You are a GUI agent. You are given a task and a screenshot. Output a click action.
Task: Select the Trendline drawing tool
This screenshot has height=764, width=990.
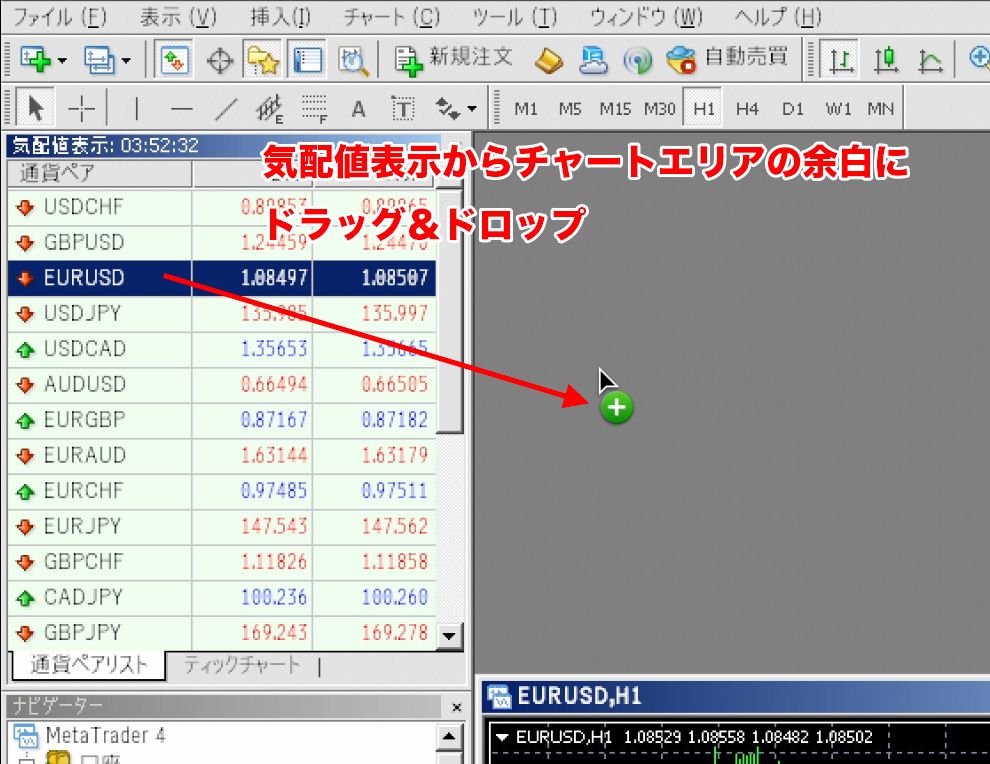pyautogui.click(x=227, y=109)
